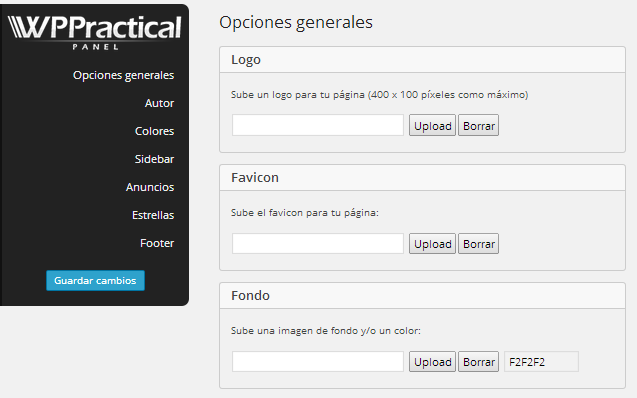
Task: Open the Opciones generales menu item
Action: (124, 76)
